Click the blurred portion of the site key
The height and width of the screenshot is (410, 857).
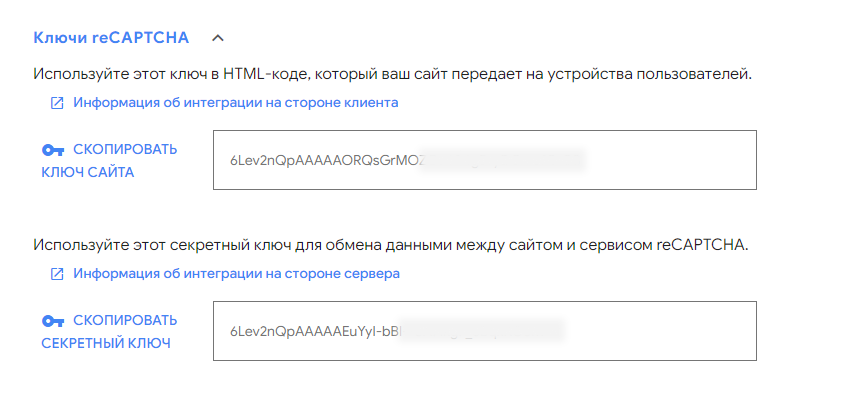coord(503,161)
